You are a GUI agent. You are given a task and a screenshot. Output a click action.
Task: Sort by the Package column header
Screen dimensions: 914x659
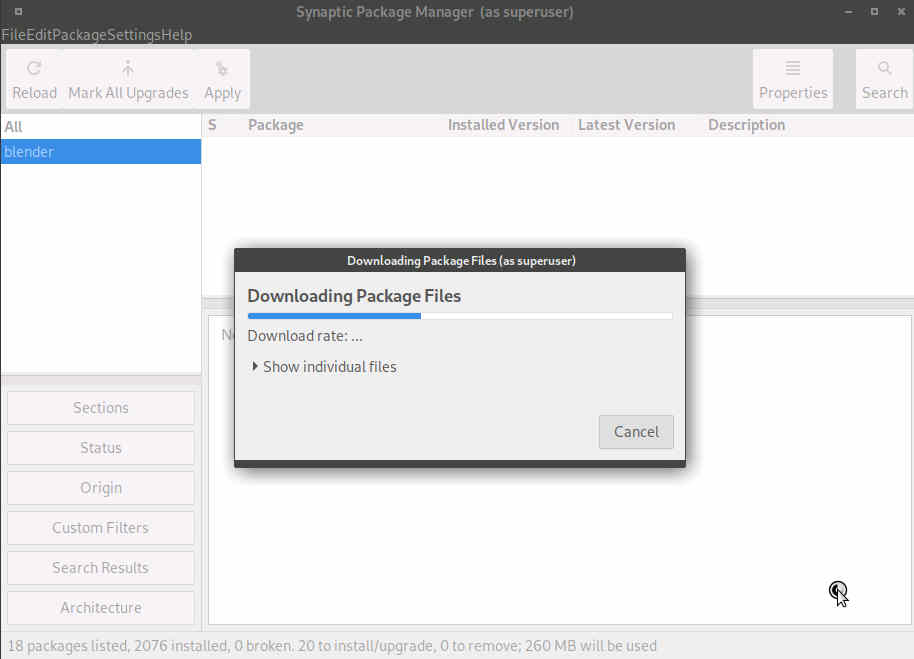tap(276, 125)
